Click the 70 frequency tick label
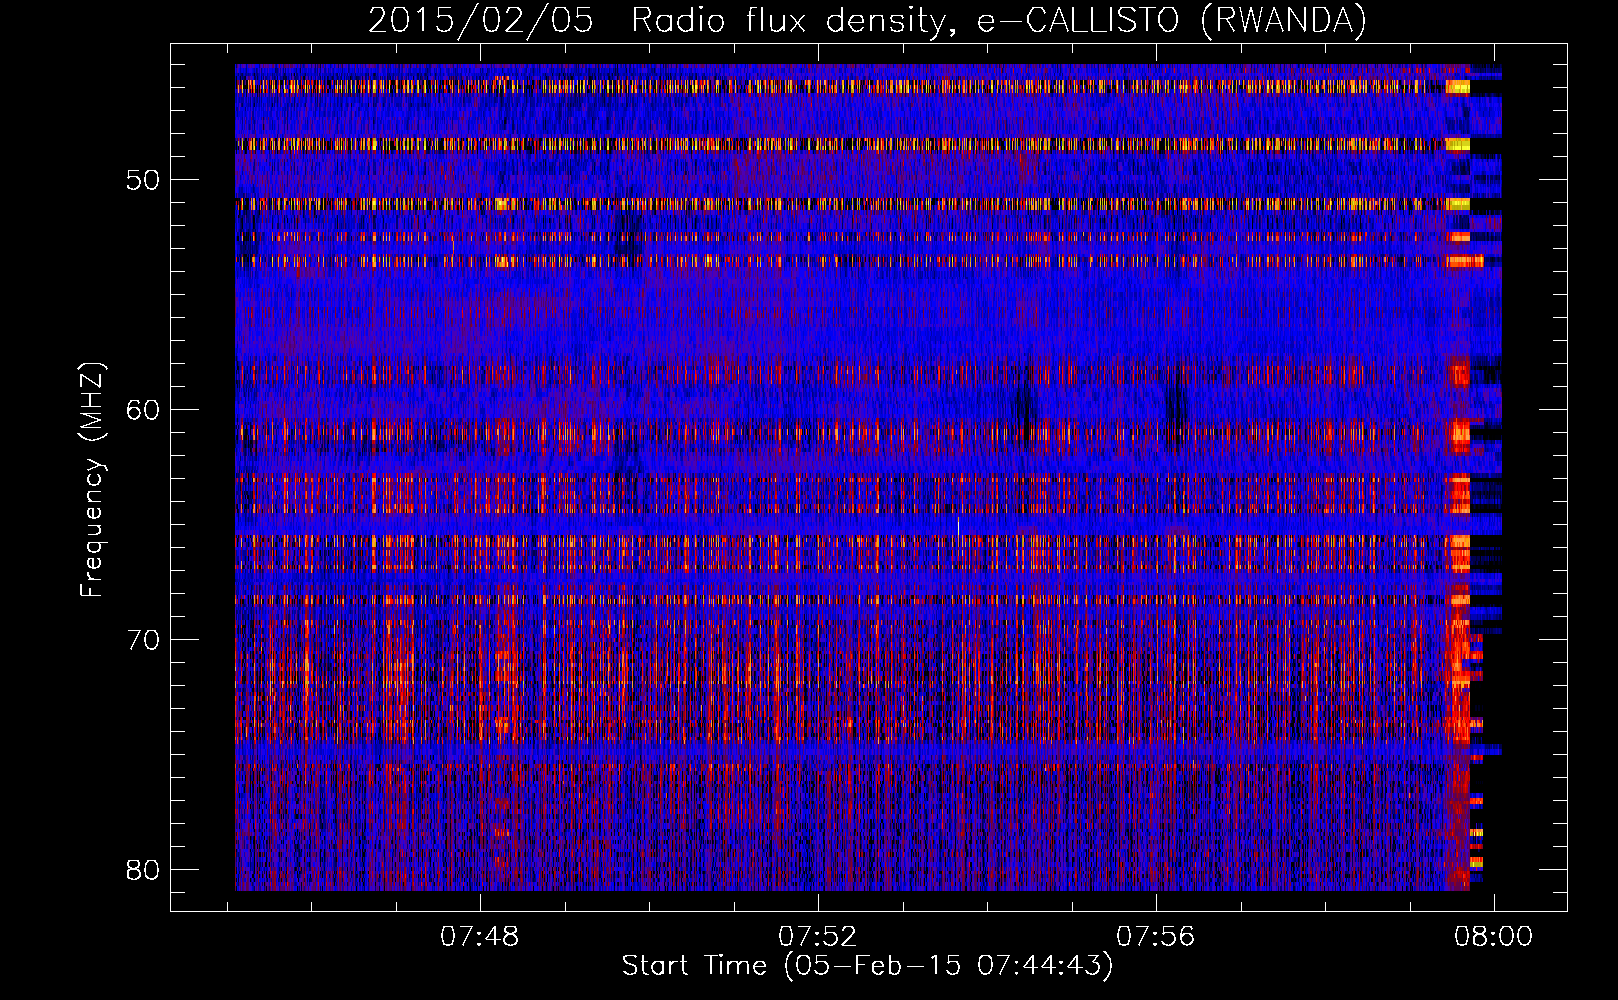Viewport: 1618px width, 1000px height. tap(143, 639)
